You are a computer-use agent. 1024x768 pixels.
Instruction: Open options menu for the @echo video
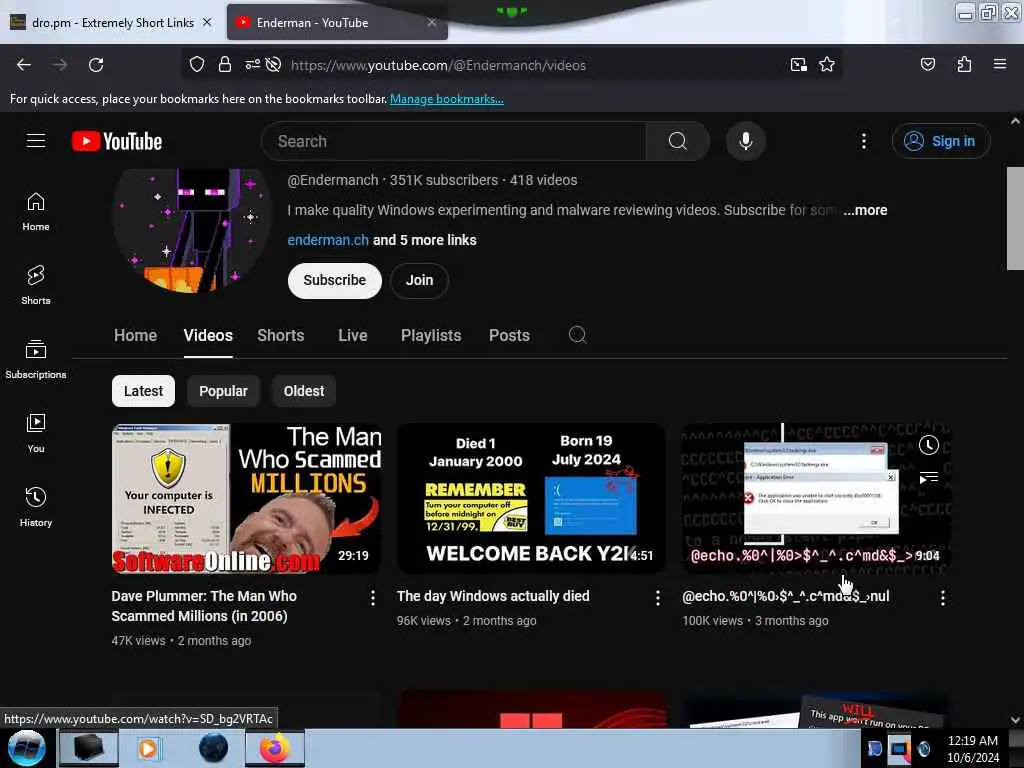942,598
